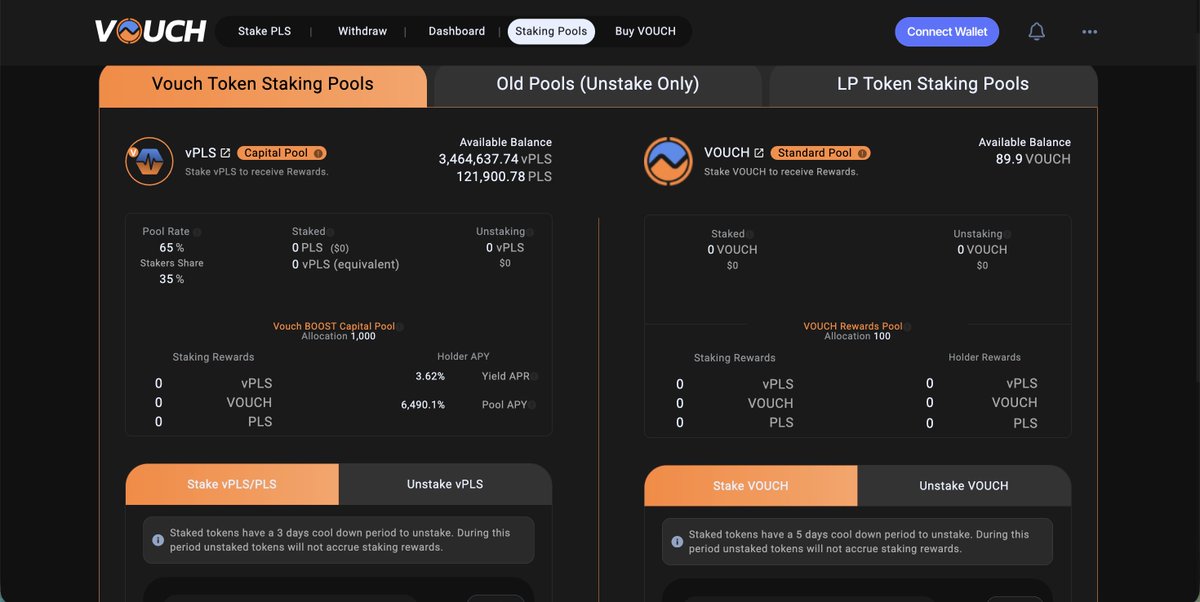Click Vouch BOOST Capital Pool label
The image size is (1200, 602).
tap(334, 327)
